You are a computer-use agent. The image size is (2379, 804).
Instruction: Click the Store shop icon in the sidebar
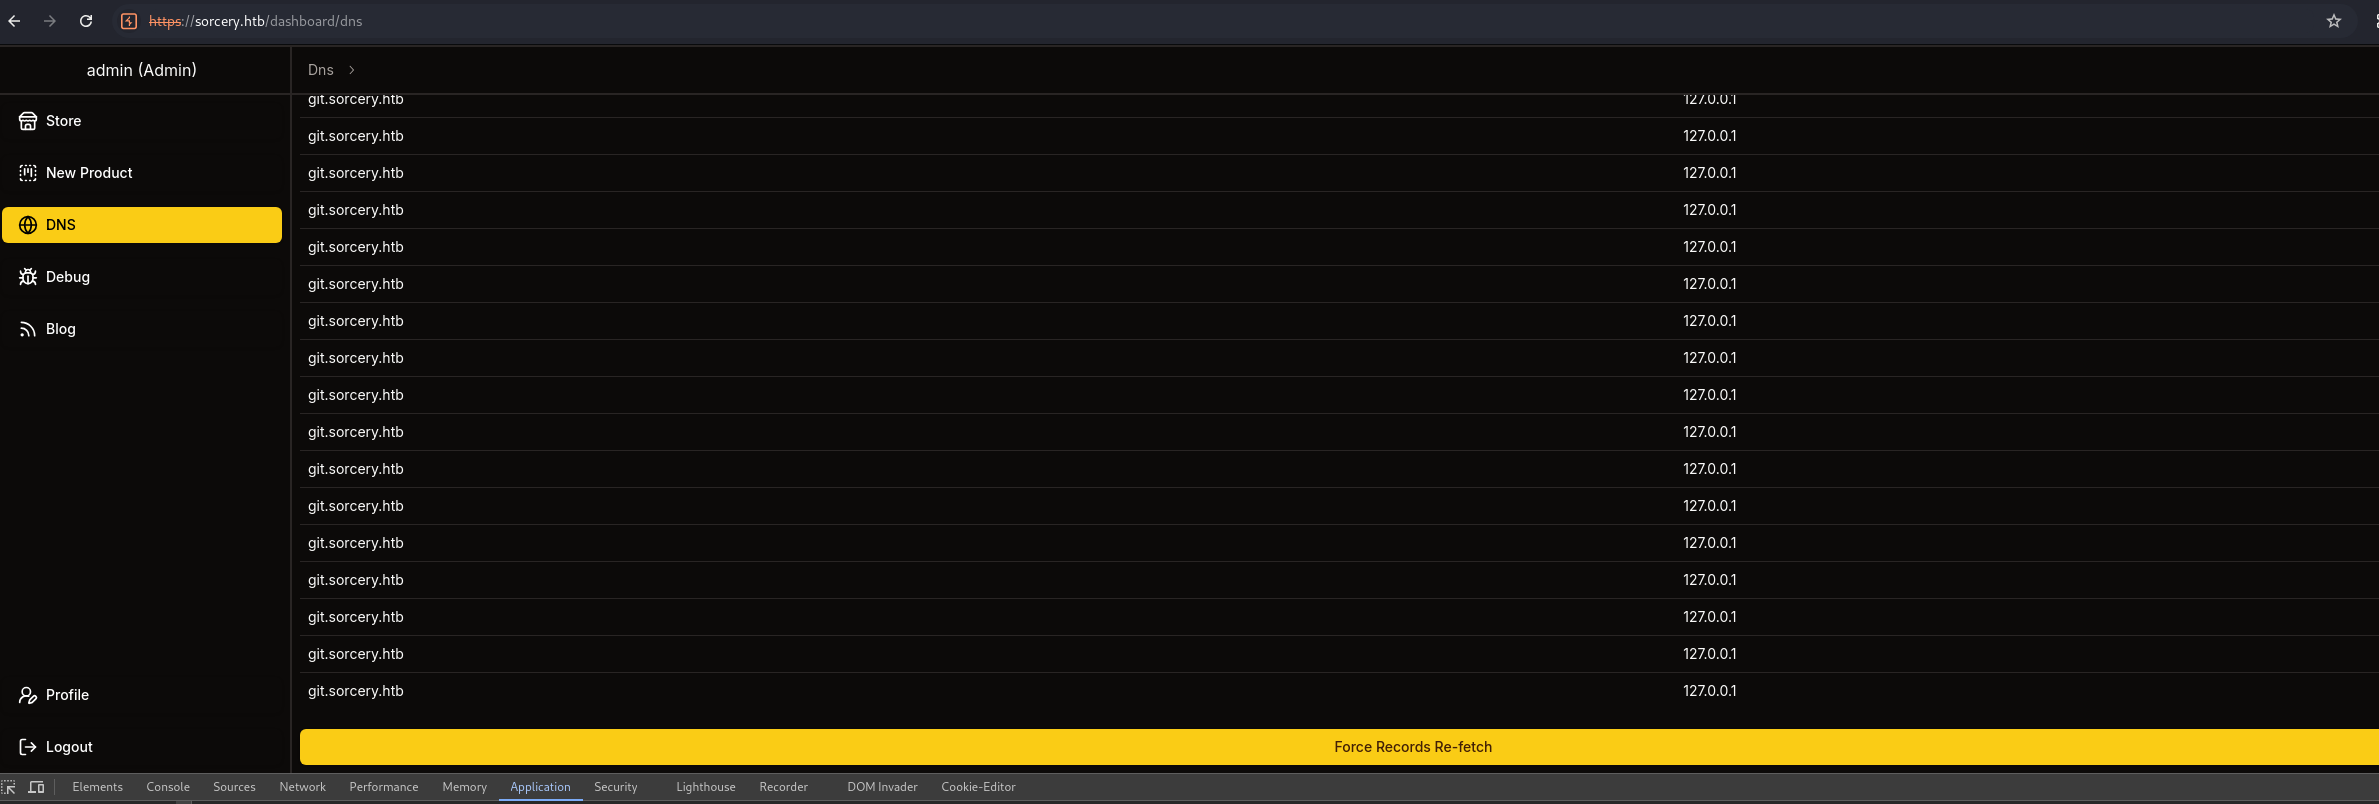tap(28, 121)
